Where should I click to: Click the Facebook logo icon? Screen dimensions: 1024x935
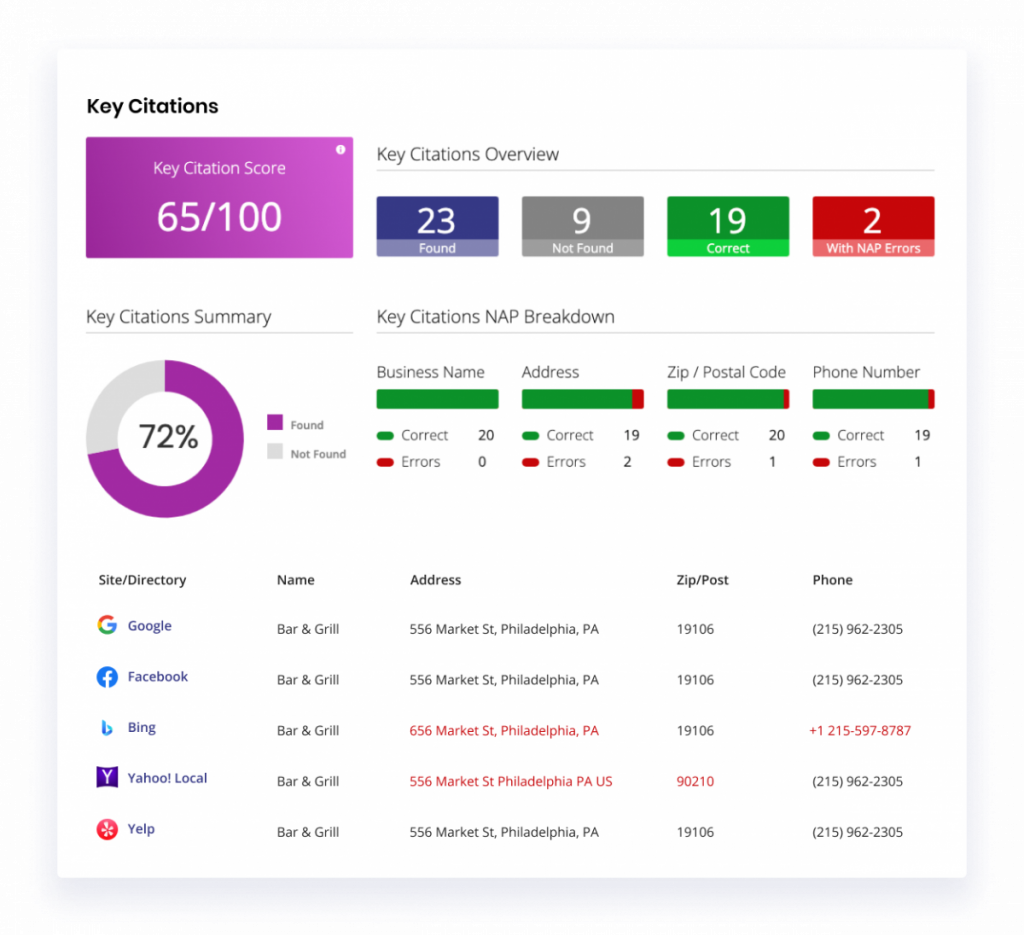[x=107, y=676]
